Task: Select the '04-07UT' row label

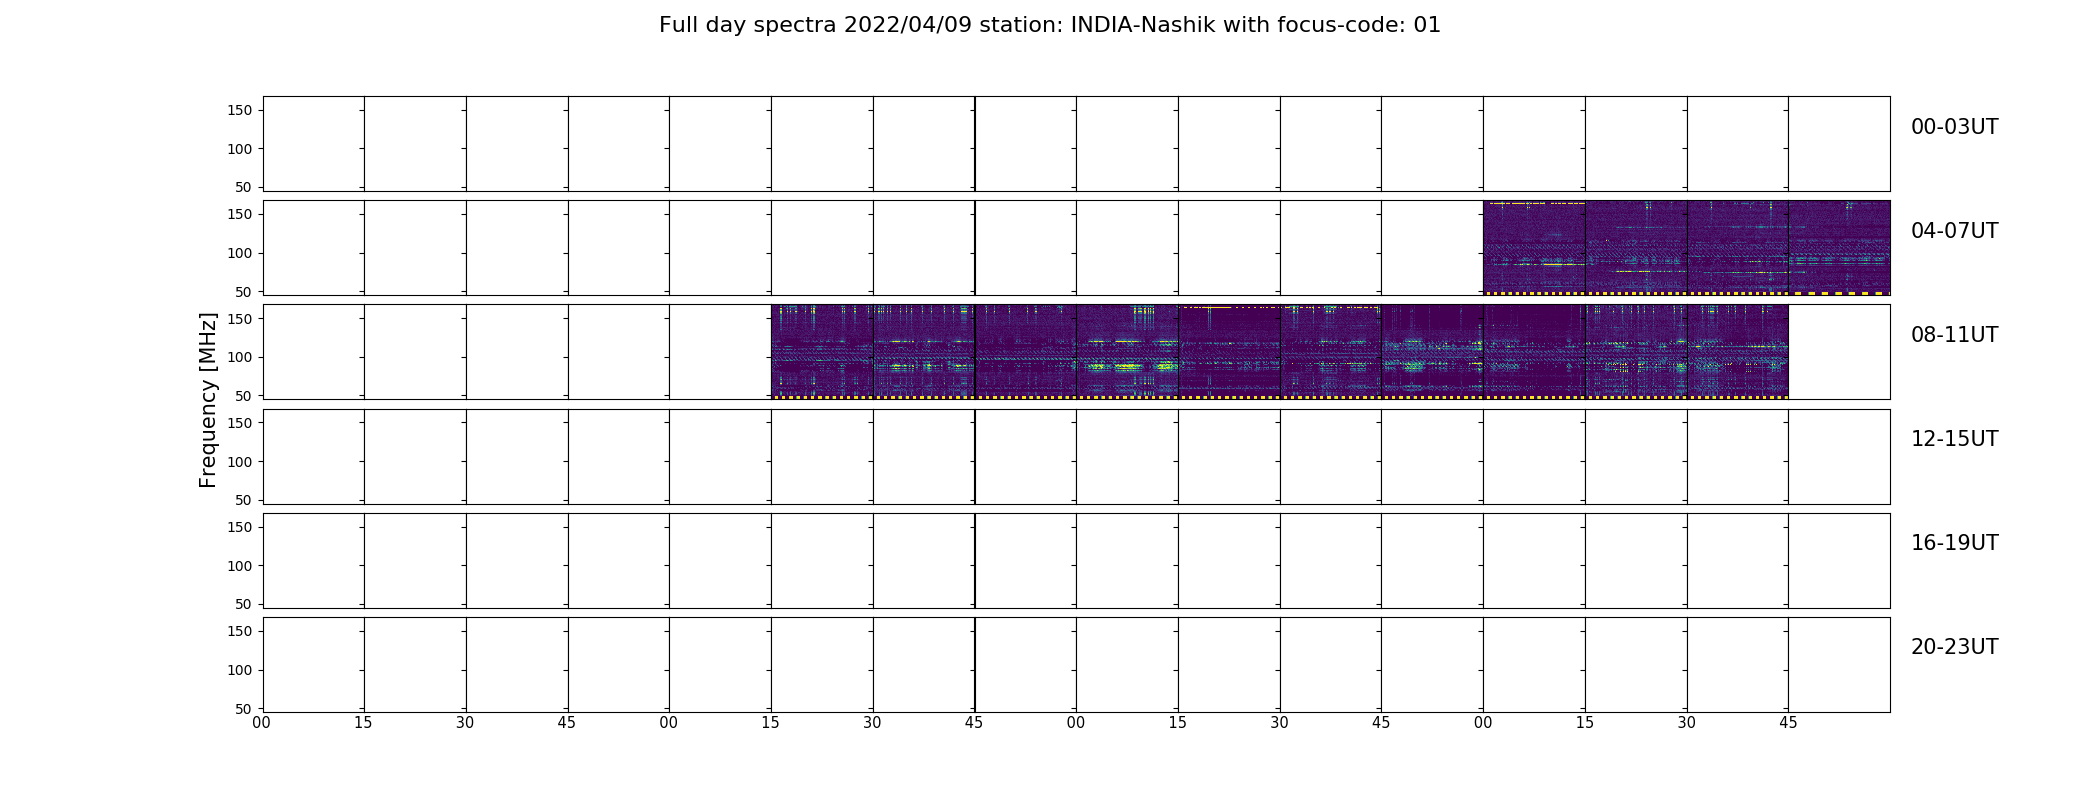Action: click(x=1954, y=231)
